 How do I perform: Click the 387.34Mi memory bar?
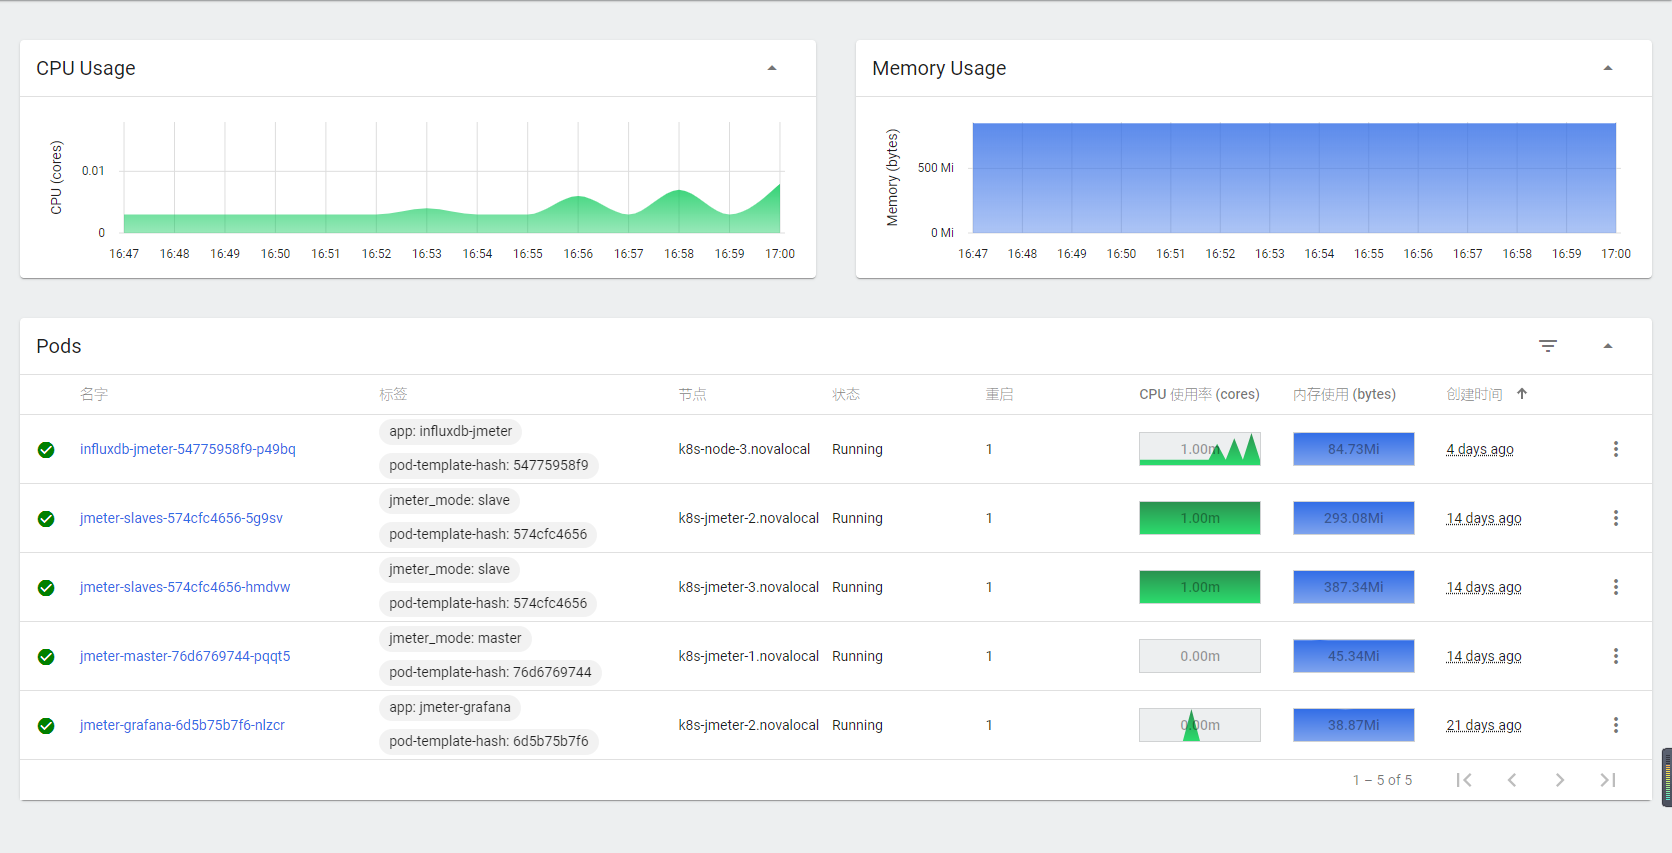click(x=1354, y=587)
